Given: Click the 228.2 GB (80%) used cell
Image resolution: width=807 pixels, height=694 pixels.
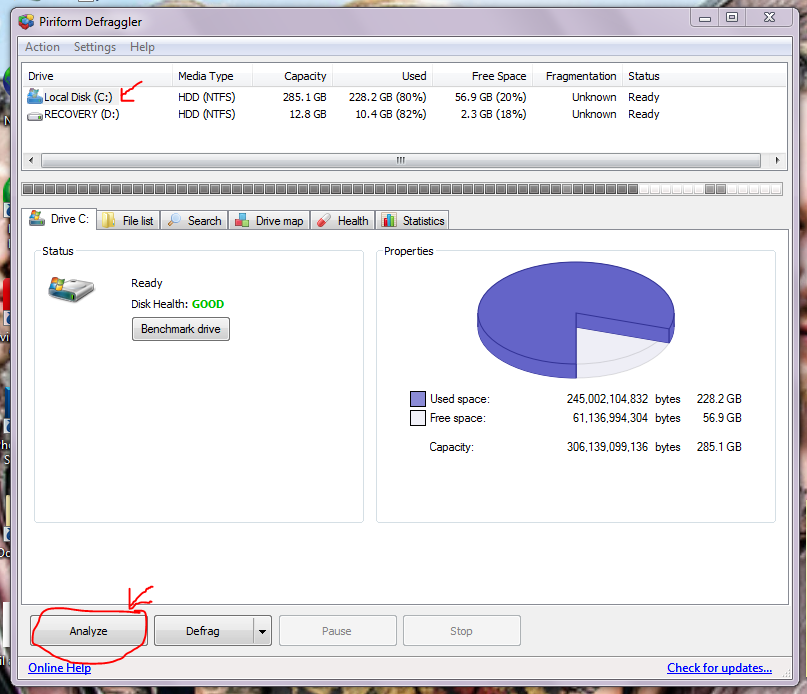Looking at the screenshot, I should 388,97.
